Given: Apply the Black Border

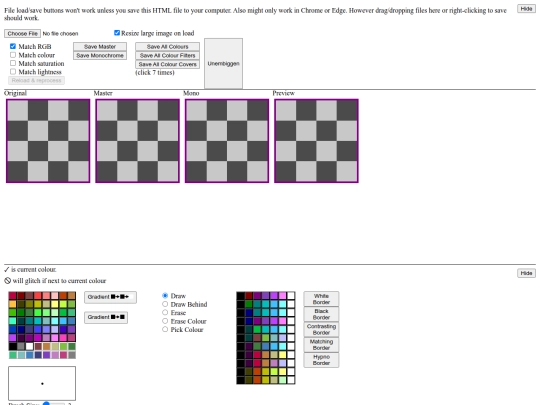Looking at the screenshot, I should (321, 314).
